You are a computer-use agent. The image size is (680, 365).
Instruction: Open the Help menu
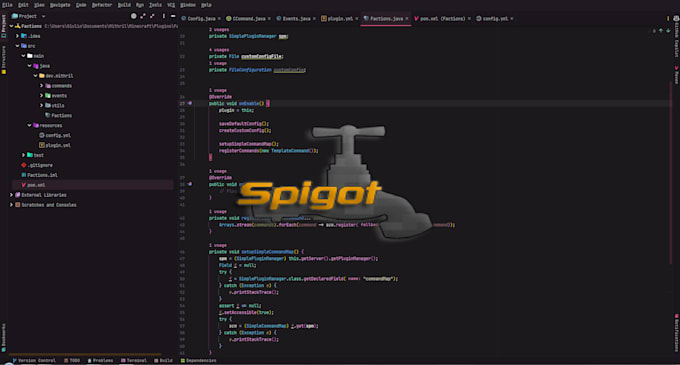(x=206, y=5)
